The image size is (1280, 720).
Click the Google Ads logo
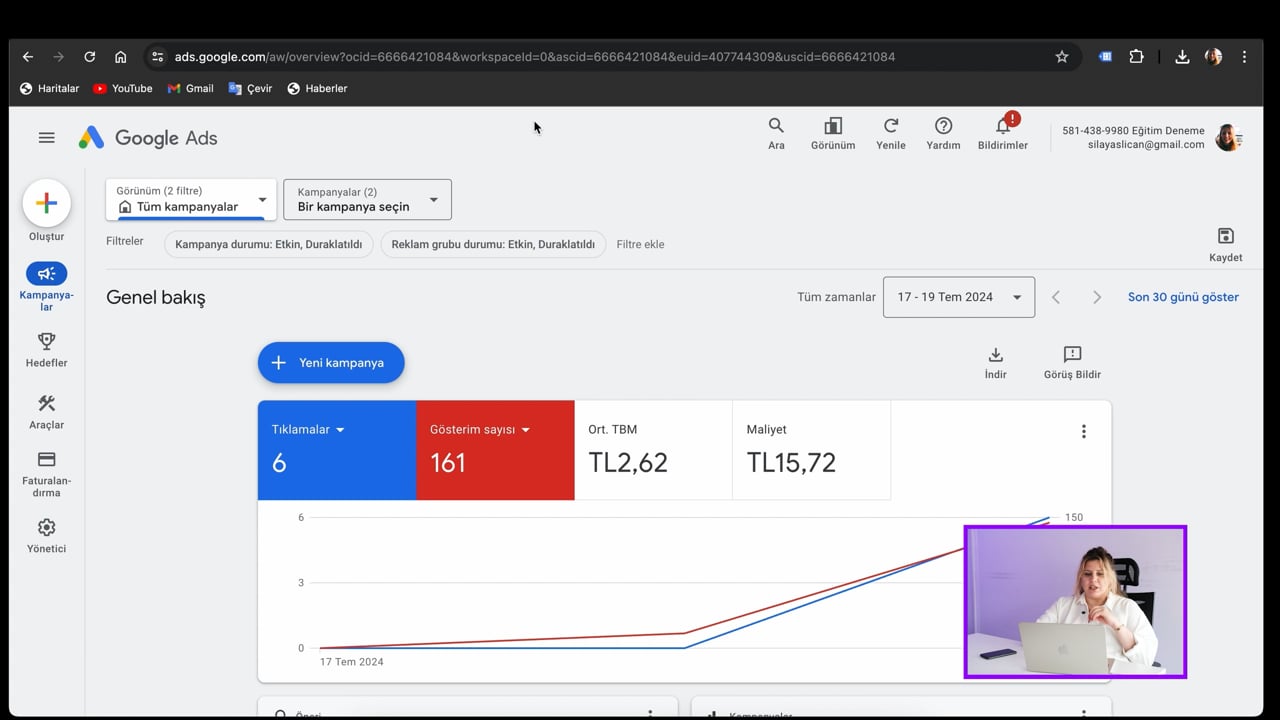(148, 138)
